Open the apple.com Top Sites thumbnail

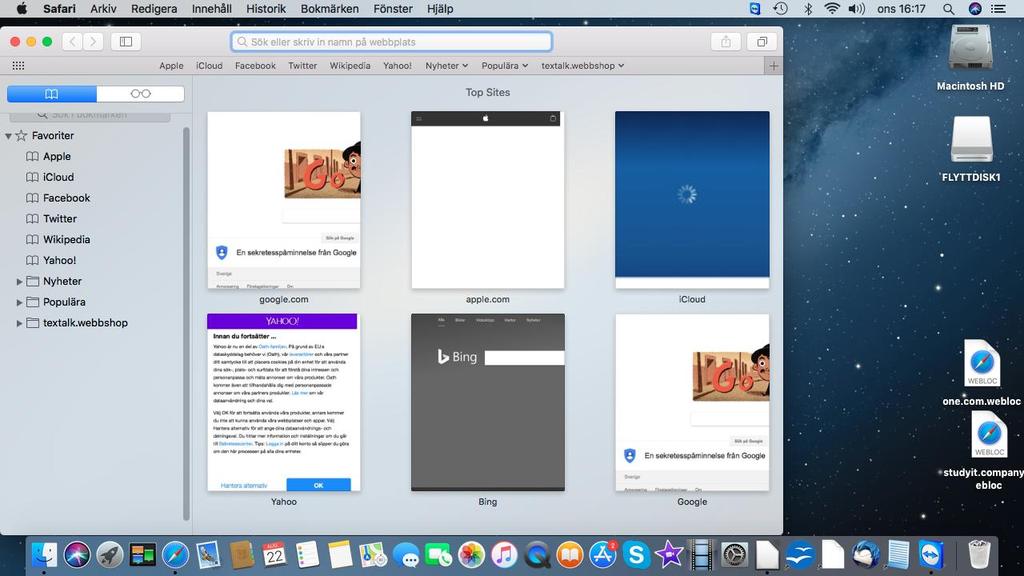click(x=487, y=200)
